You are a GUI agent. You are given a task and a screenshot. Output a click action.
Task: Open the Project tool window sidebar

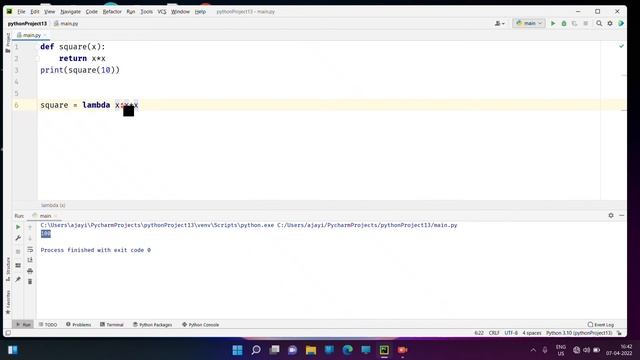8,43
